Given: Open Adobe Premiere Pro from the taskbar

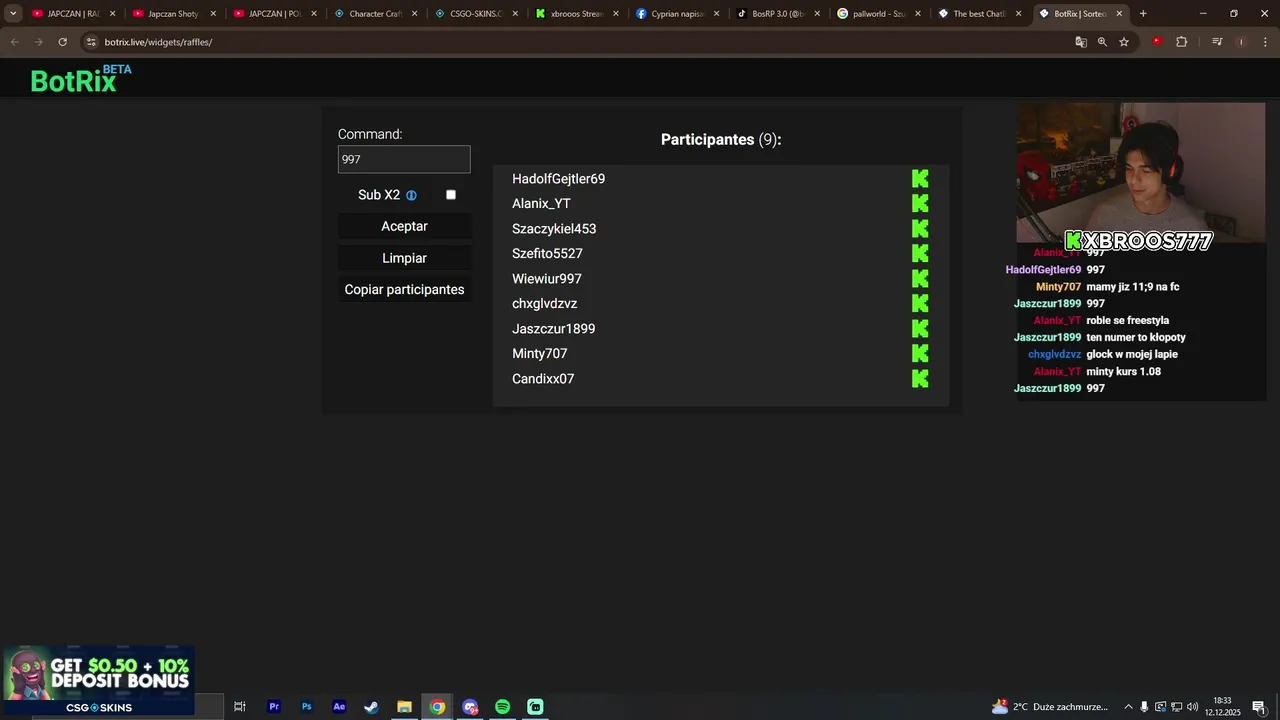Looking at the screenshot, I should (274, 707).
